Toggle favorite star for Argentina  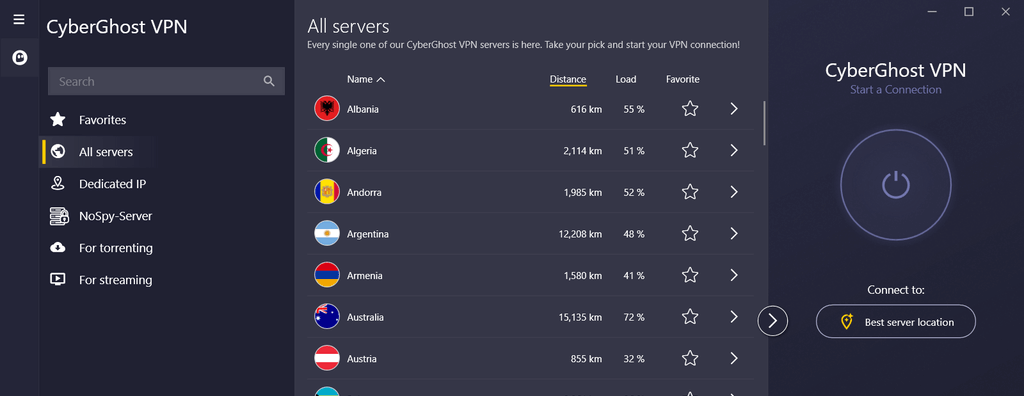[x=690, y=233]
